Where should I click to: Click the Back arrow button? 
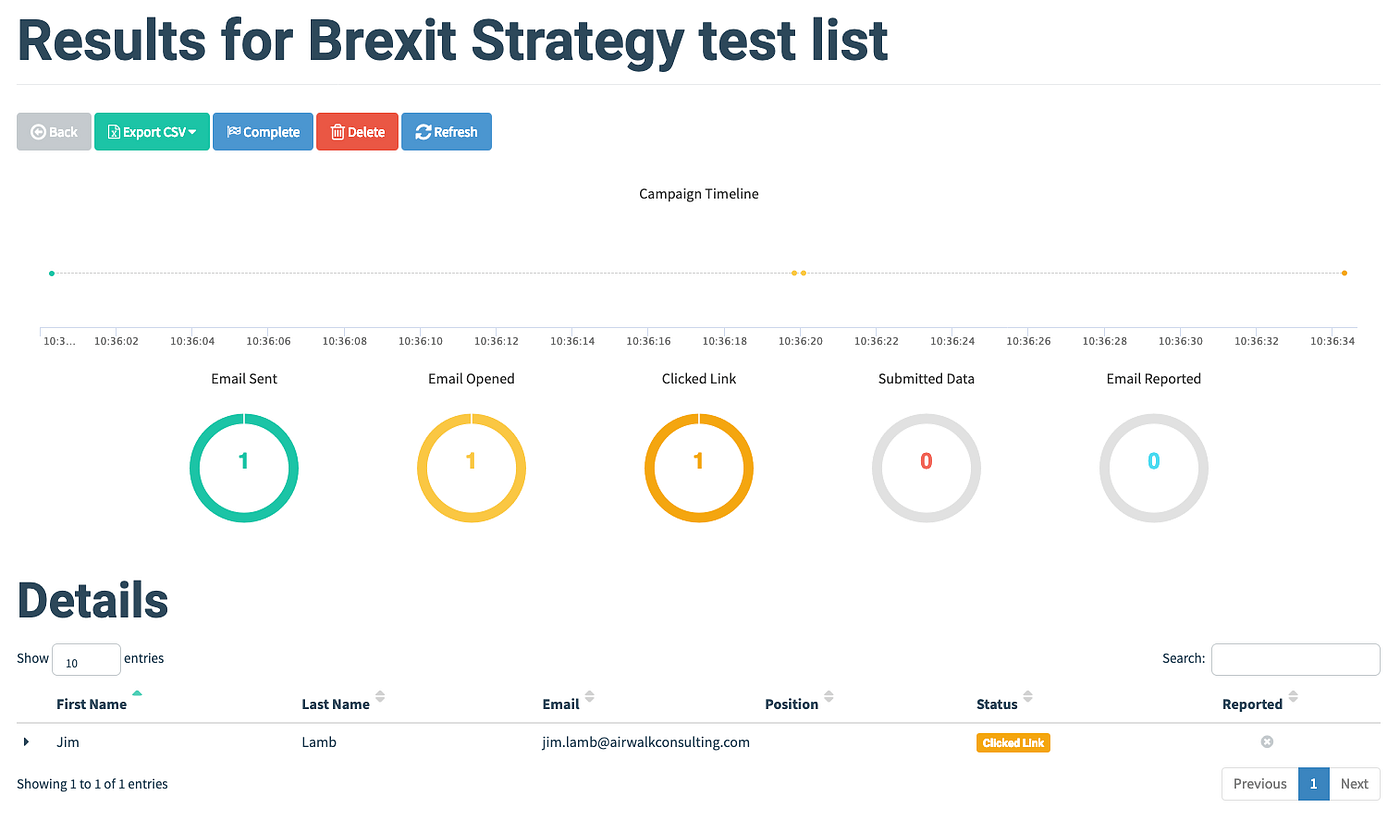pyautogui.click(x=54, y=132)
